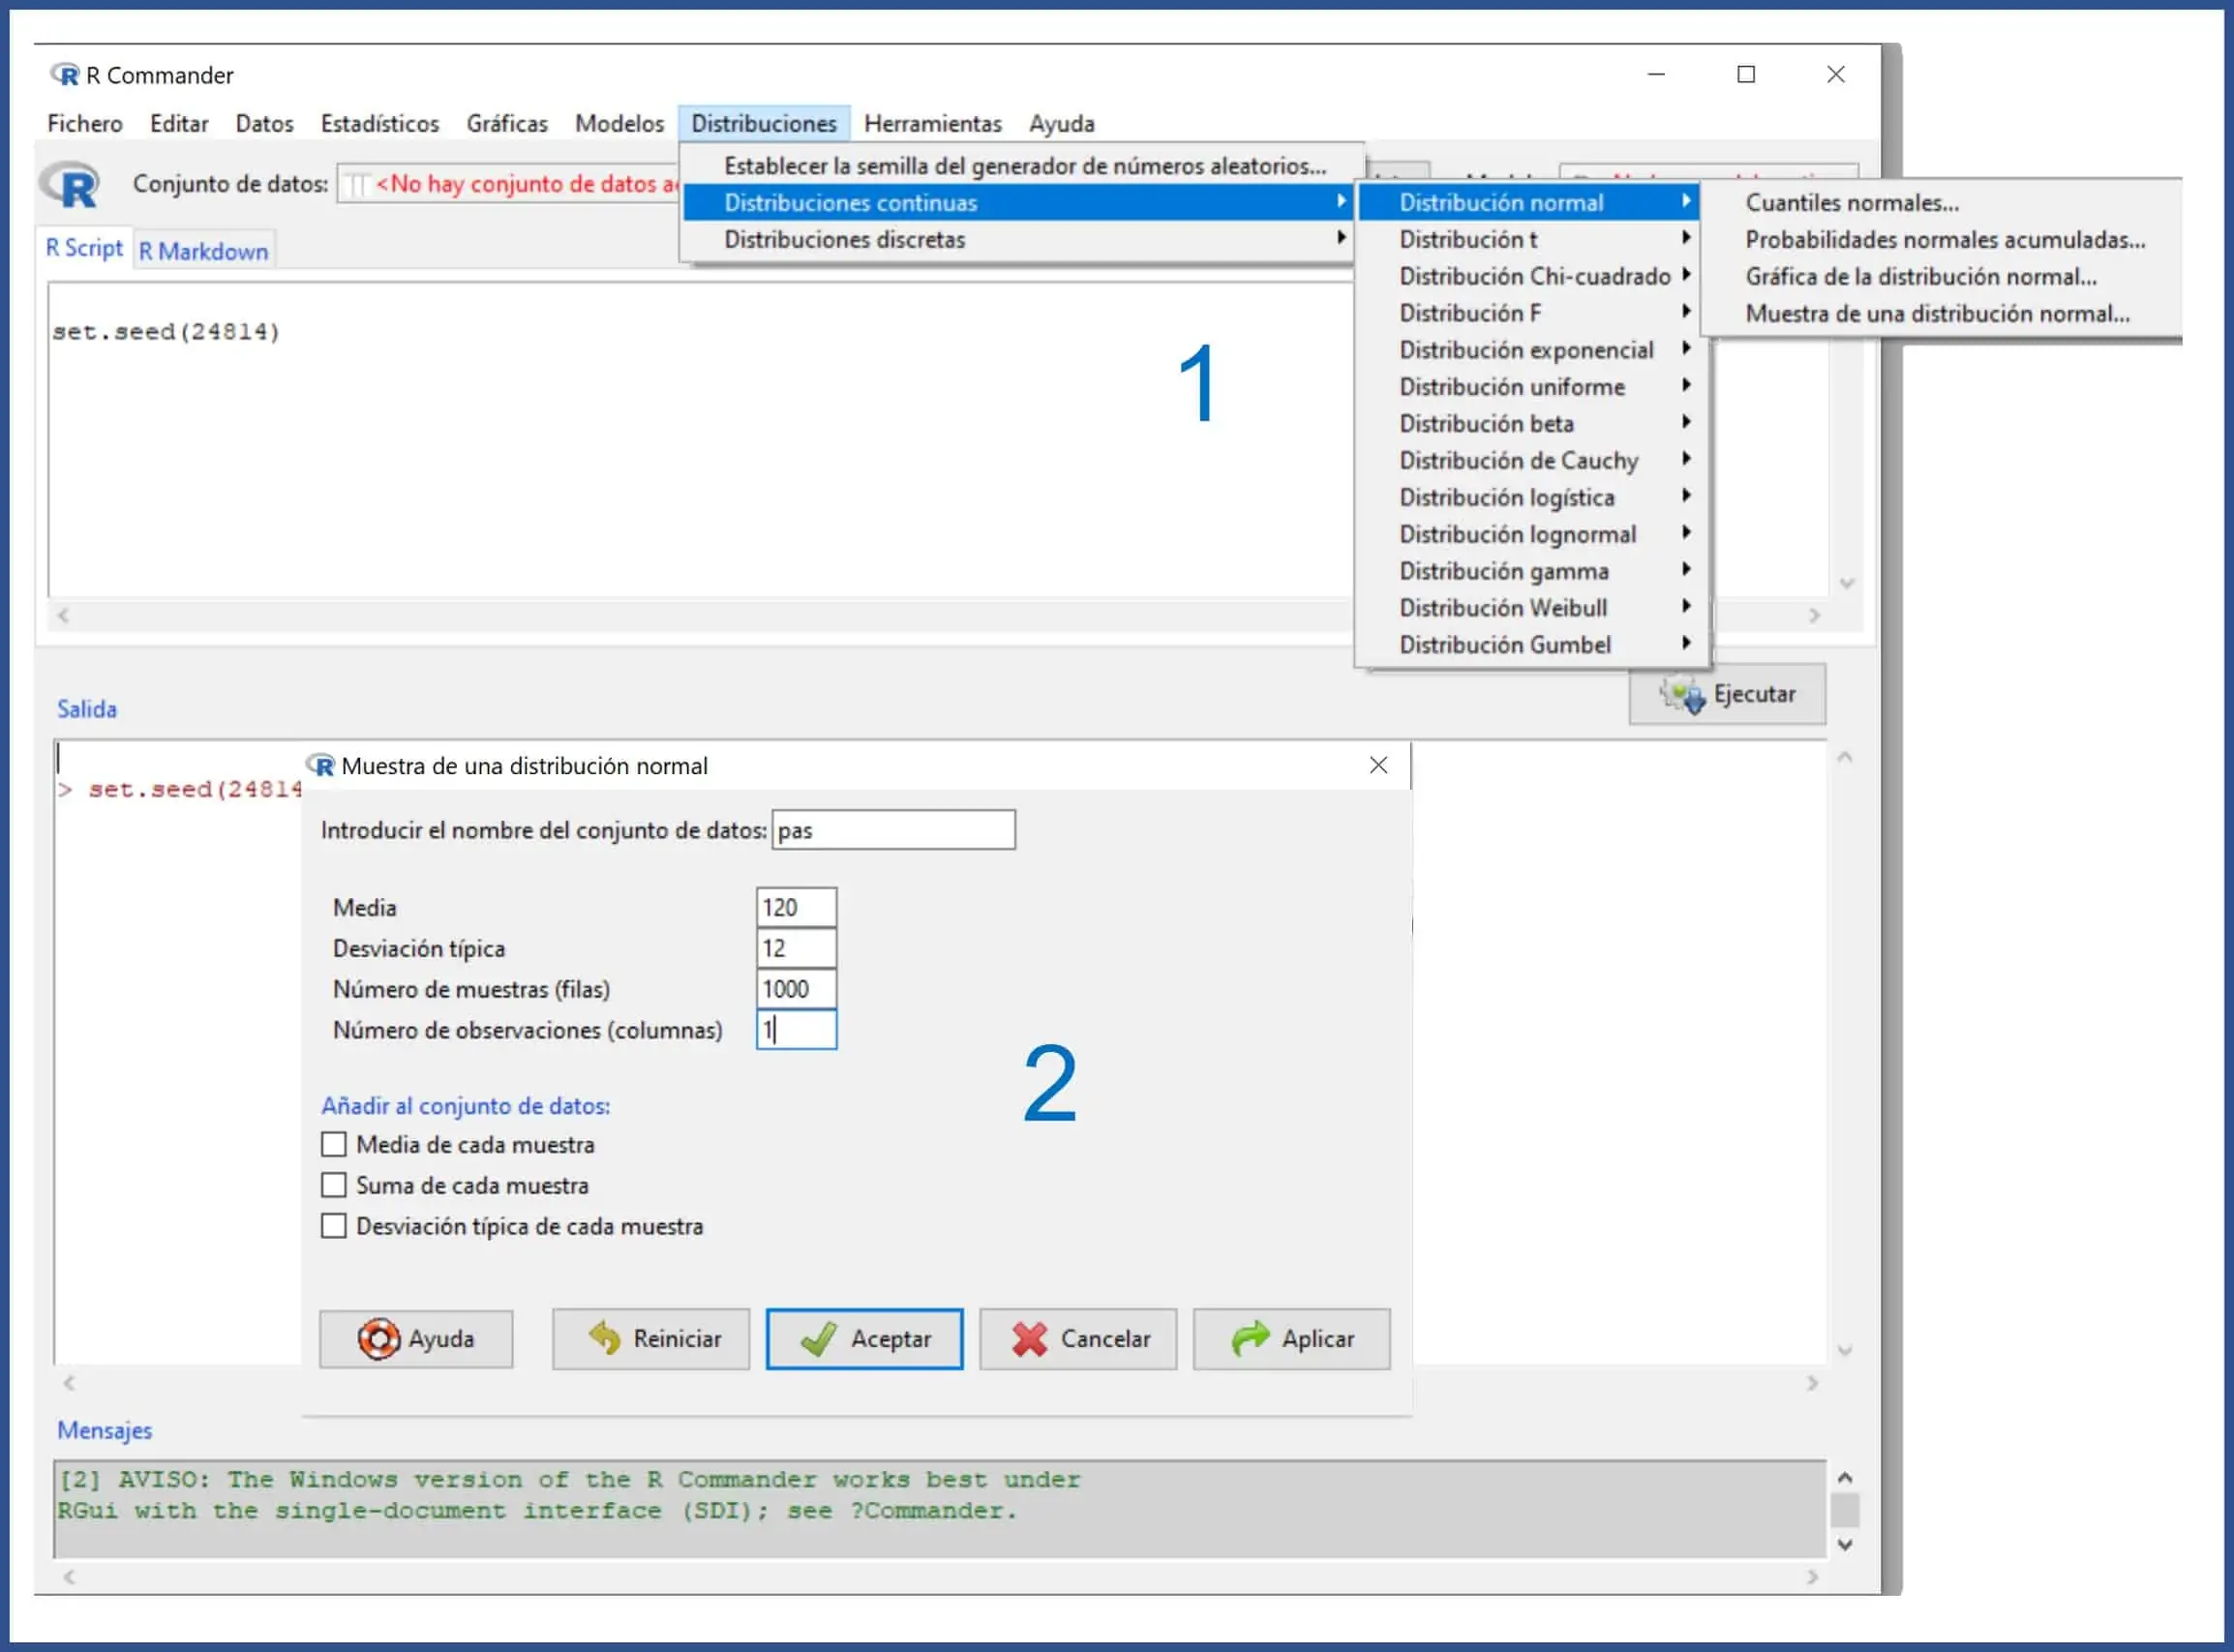Check Suma de cada muestra option
The width and height of the screenshot is (2234, 1652).
point(334,1185)
